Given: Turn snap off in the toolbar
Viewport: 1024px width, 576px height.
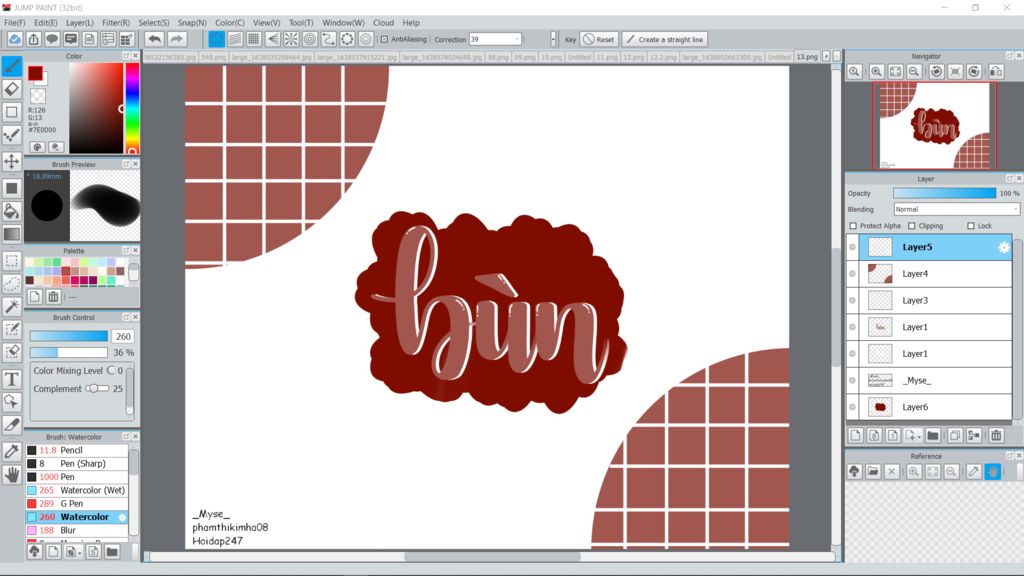Looking at the screenshot, I should pyautogui.click(x=216, y=39).
